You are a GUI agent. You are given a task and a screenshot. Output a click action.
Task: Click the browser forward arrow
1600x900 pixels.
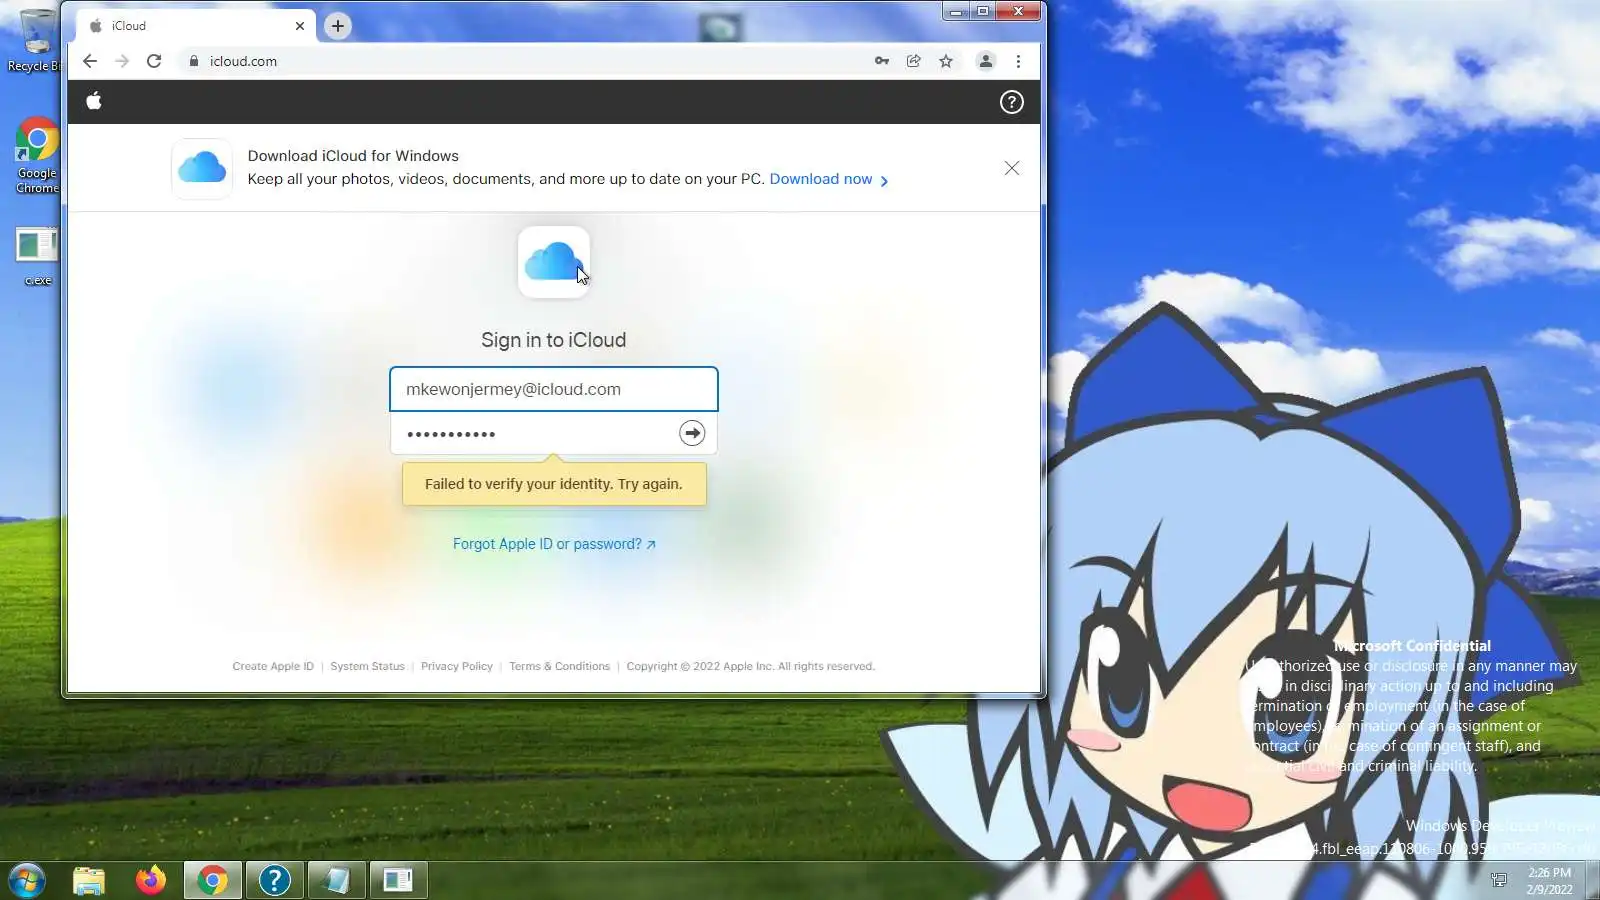click(x=122, y=61)
